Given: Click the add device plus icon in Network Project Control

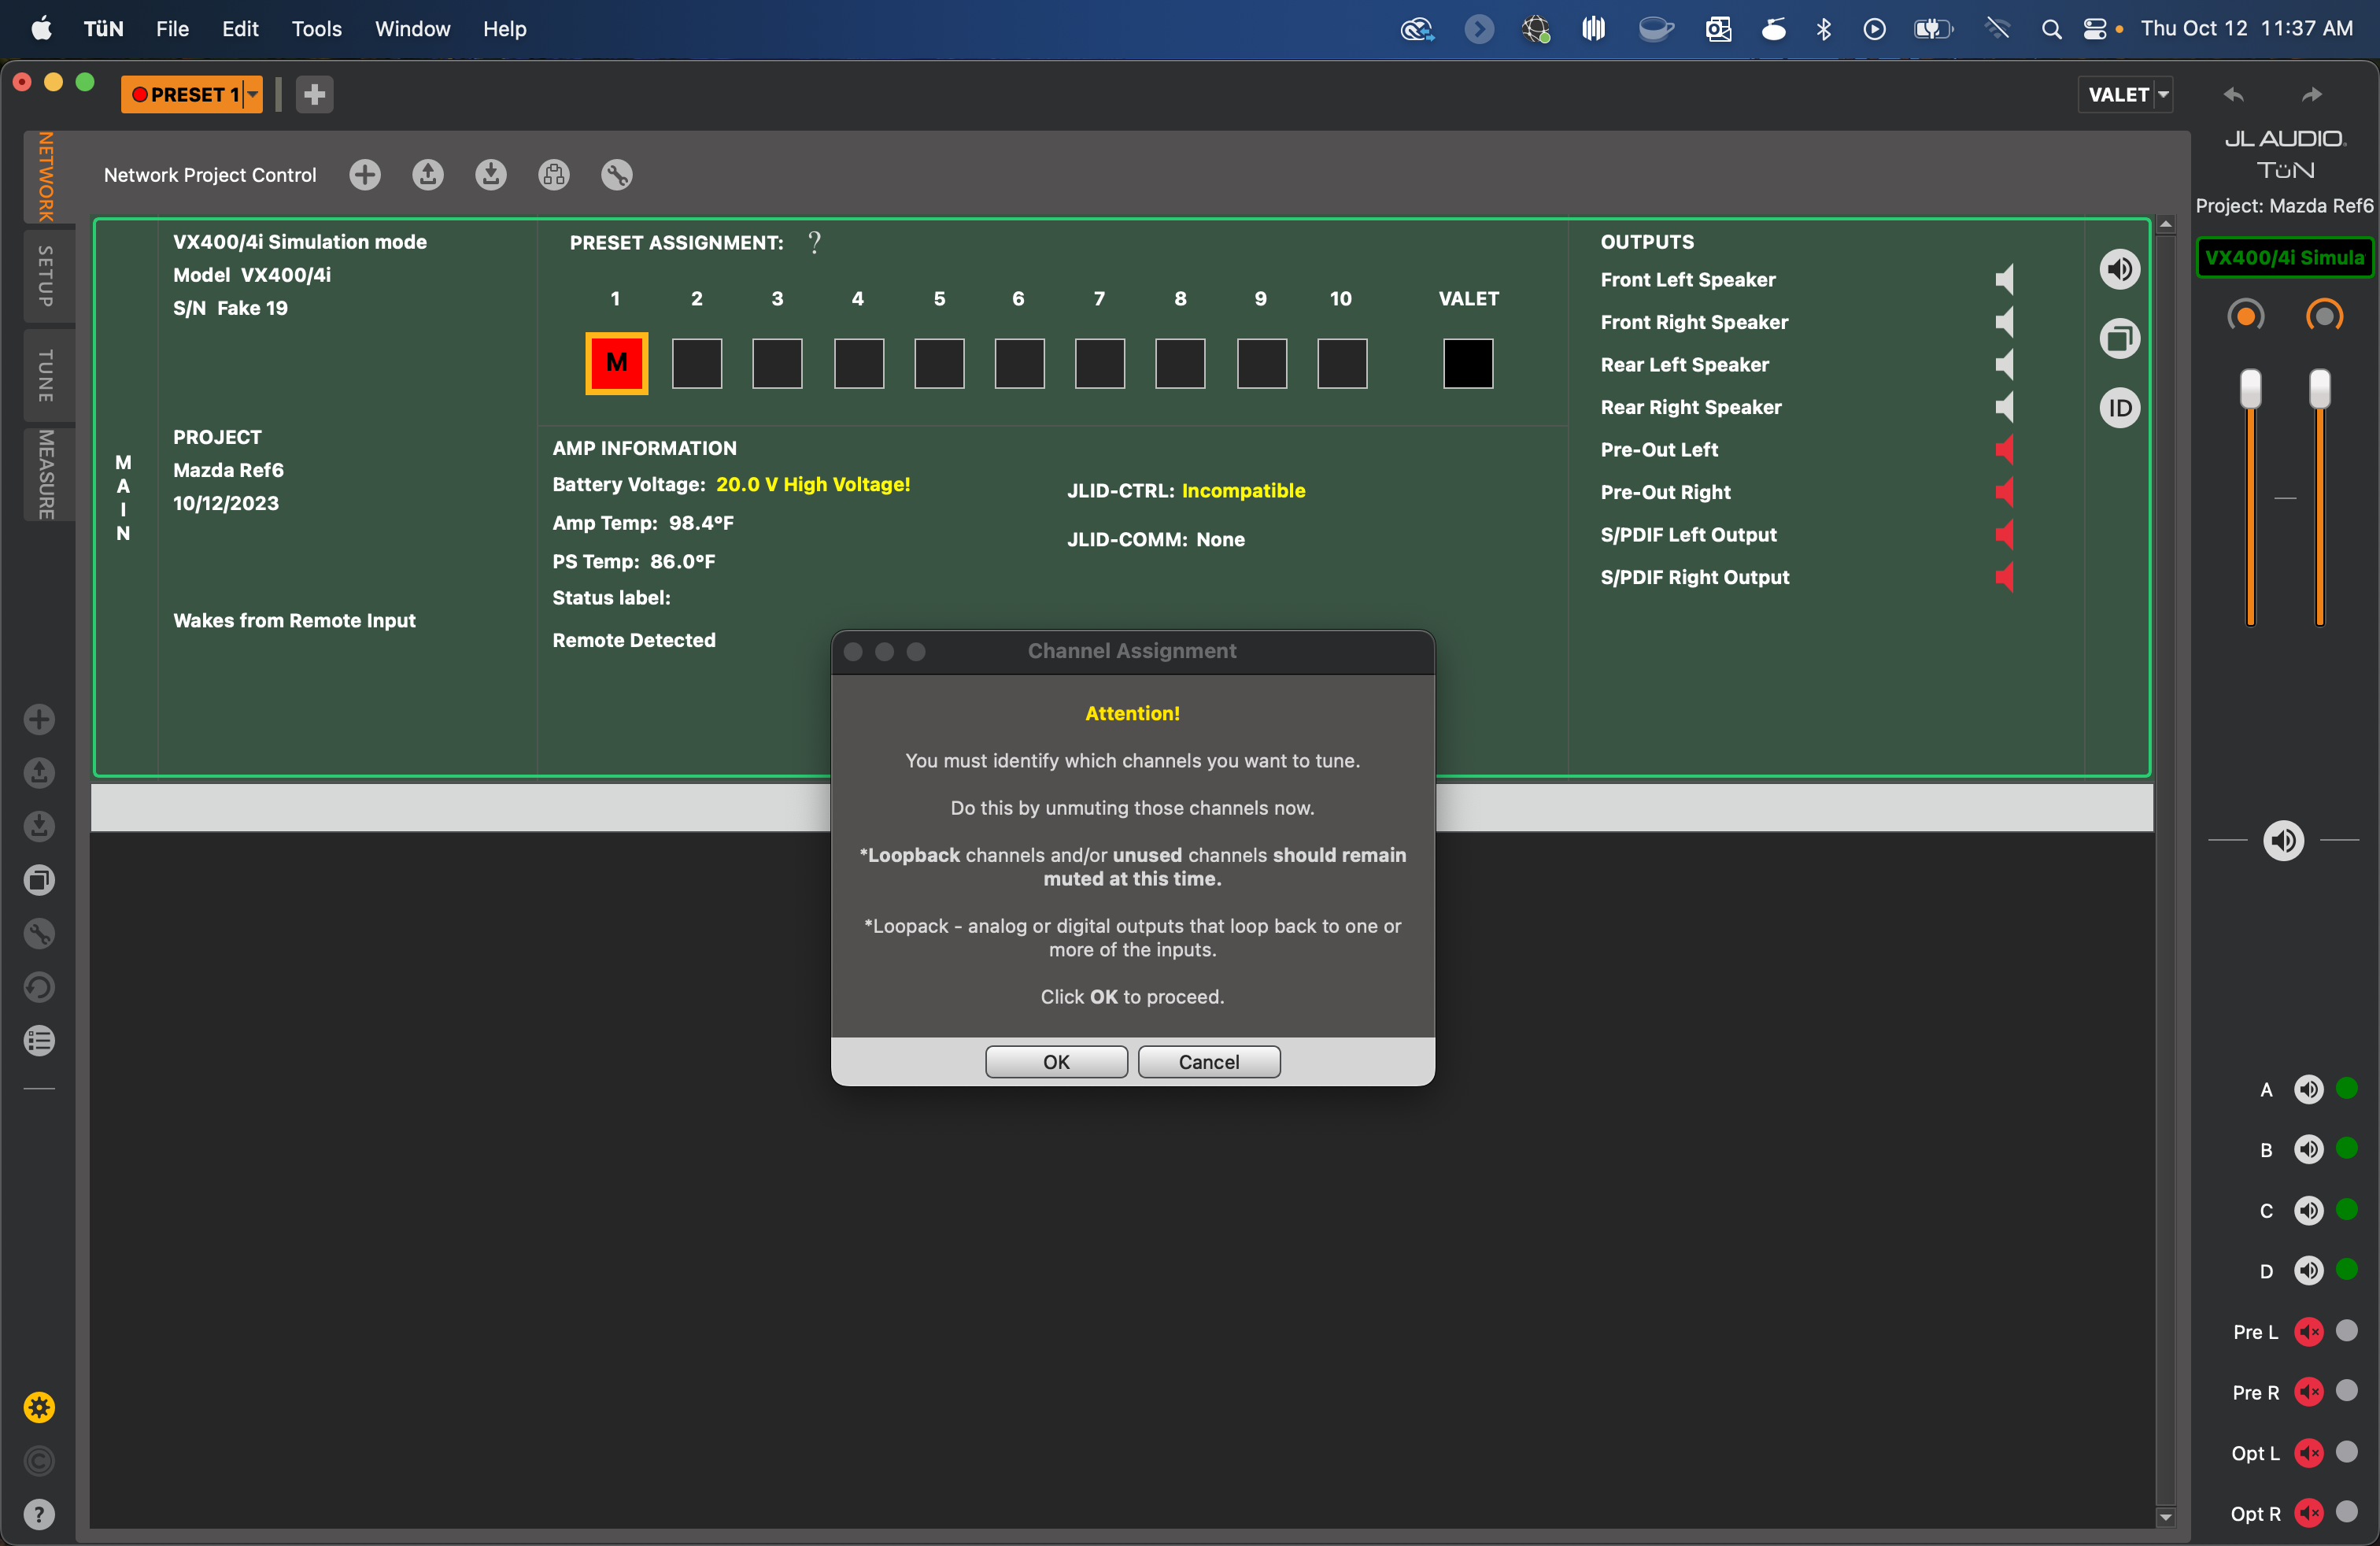Looking at the screenshot, I should (365, 175).
